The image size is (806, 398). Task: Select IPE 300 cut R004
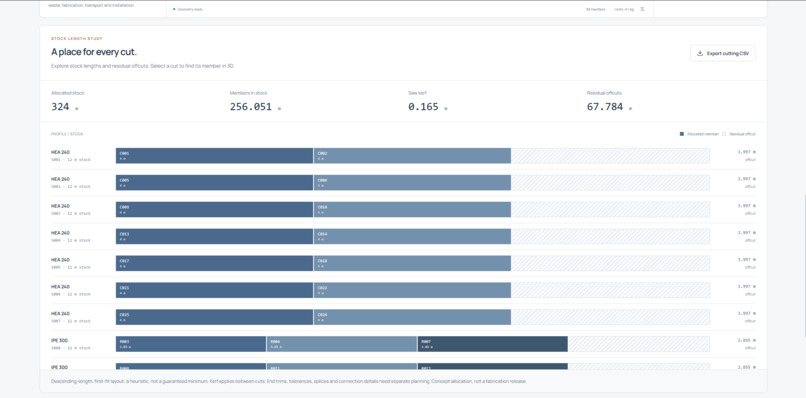tap(342, 344)
